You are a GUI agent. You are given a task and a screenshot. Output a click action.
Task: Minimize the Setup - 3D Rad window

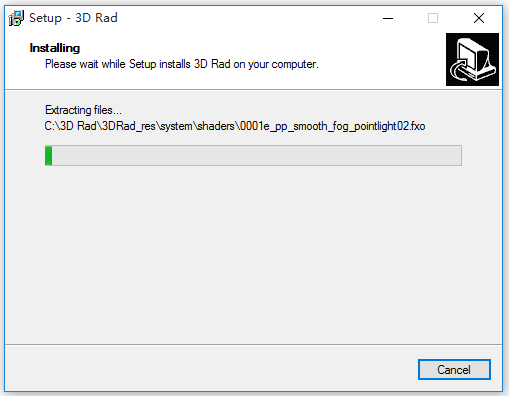388,18
